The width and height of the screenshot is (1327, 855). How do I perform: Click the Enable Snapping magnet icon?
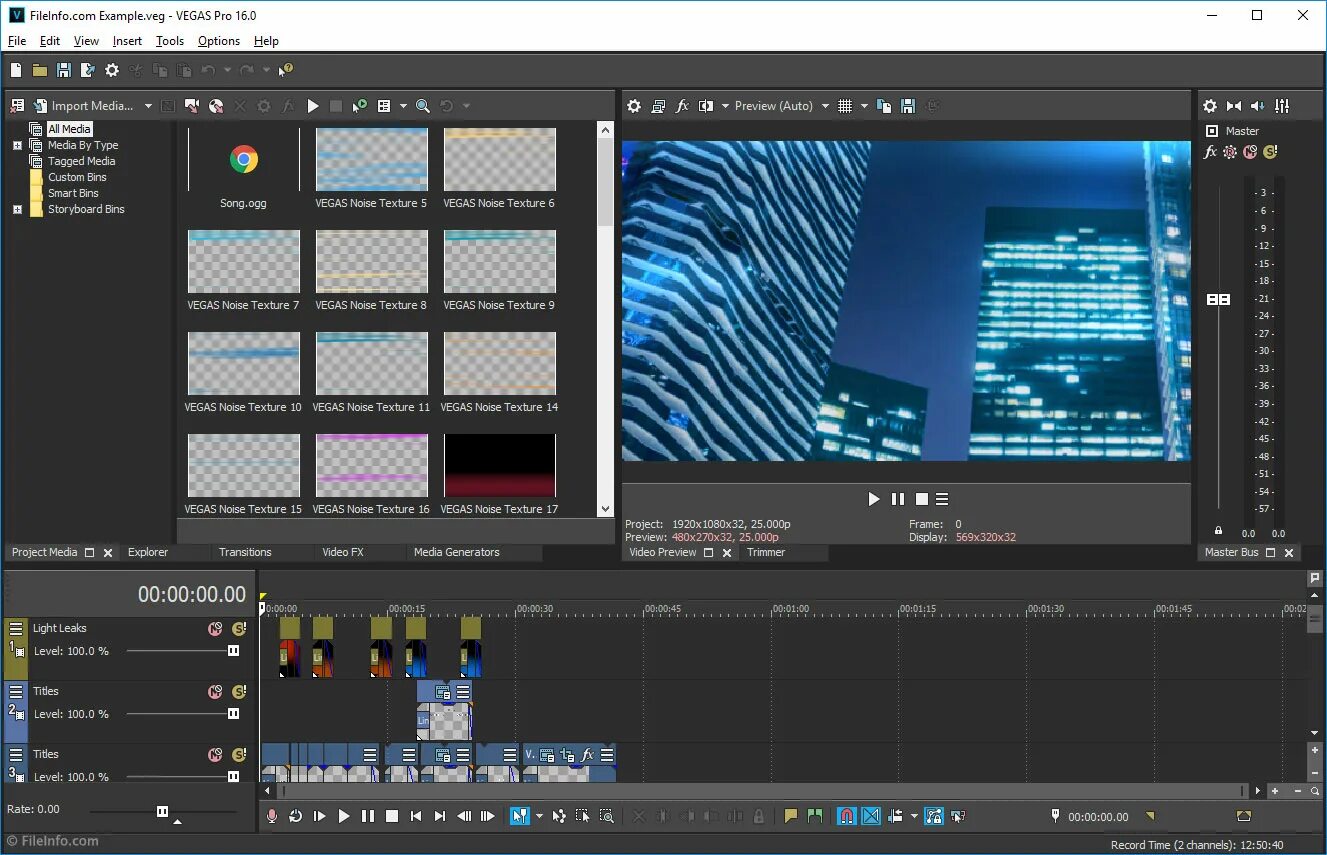point(846,816)
